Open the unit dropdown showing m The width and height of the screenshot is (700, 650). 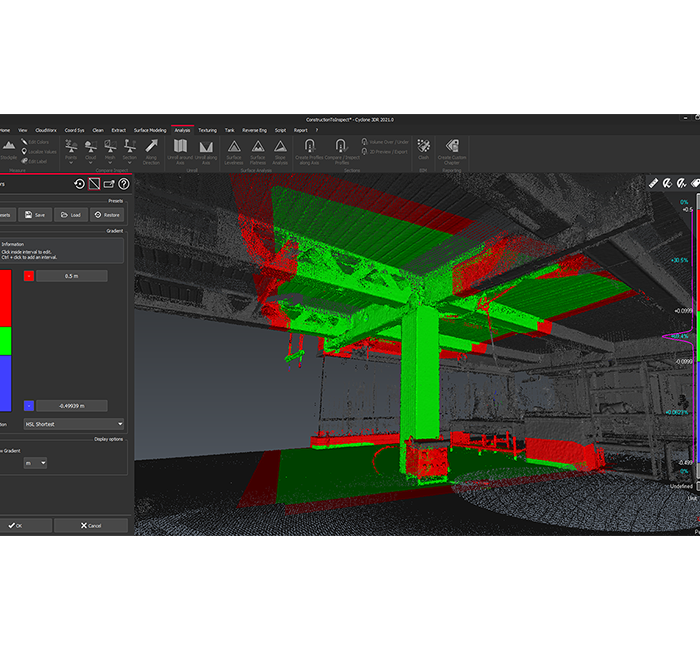pos(36,463)
